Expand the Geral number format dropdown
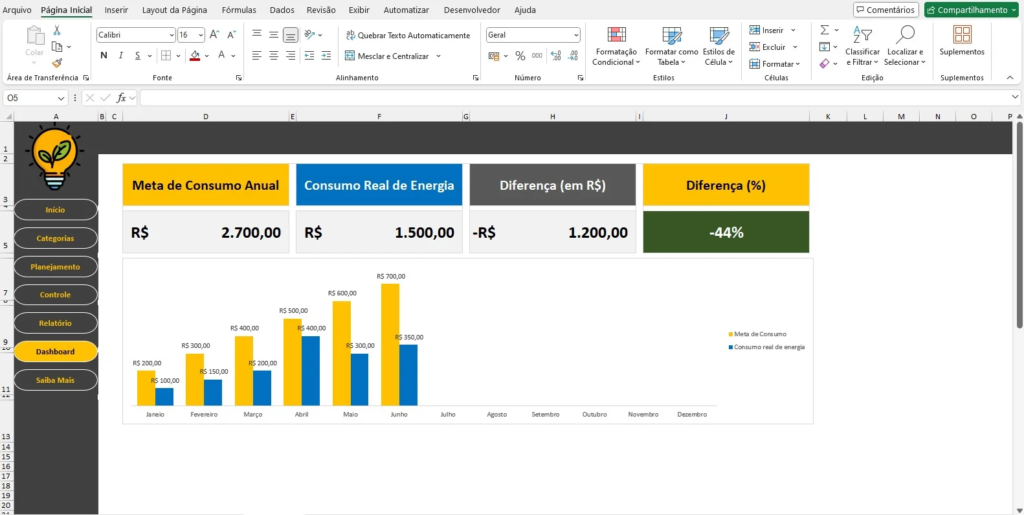Image resolution: width=1024 pixels, height=515 pixels. (x=576, y=34)
